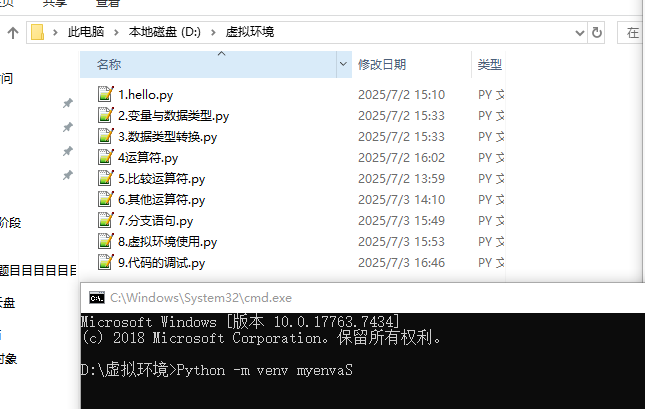Go to 此电脑 in breadcrumb

[86, 32]
